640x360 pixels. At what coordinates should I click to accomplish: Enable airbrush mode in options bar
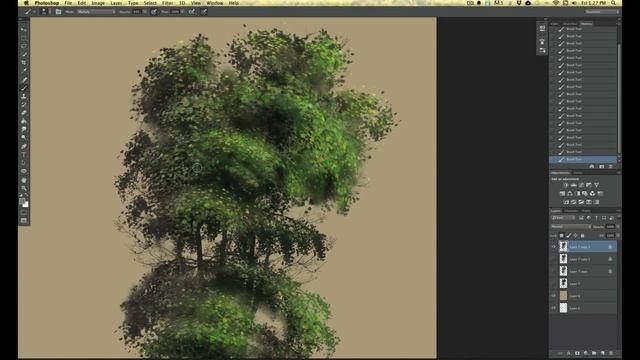point(192,12)
